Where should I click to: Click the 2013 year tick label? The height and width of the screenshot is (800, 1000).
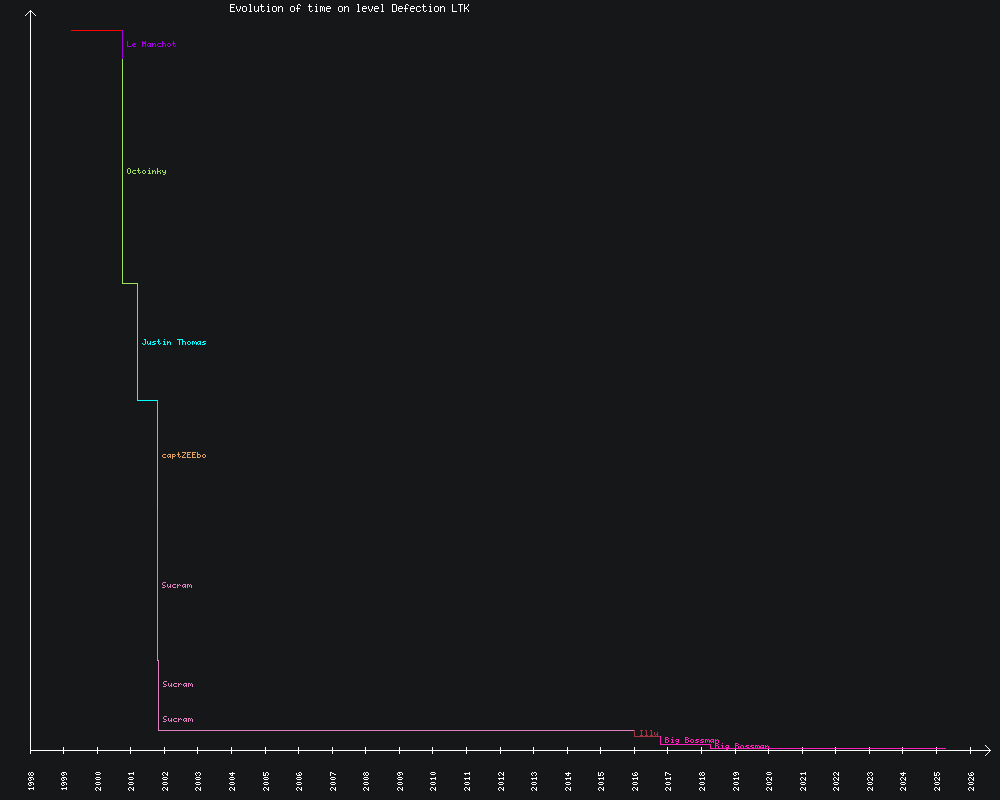pos(534,780)
